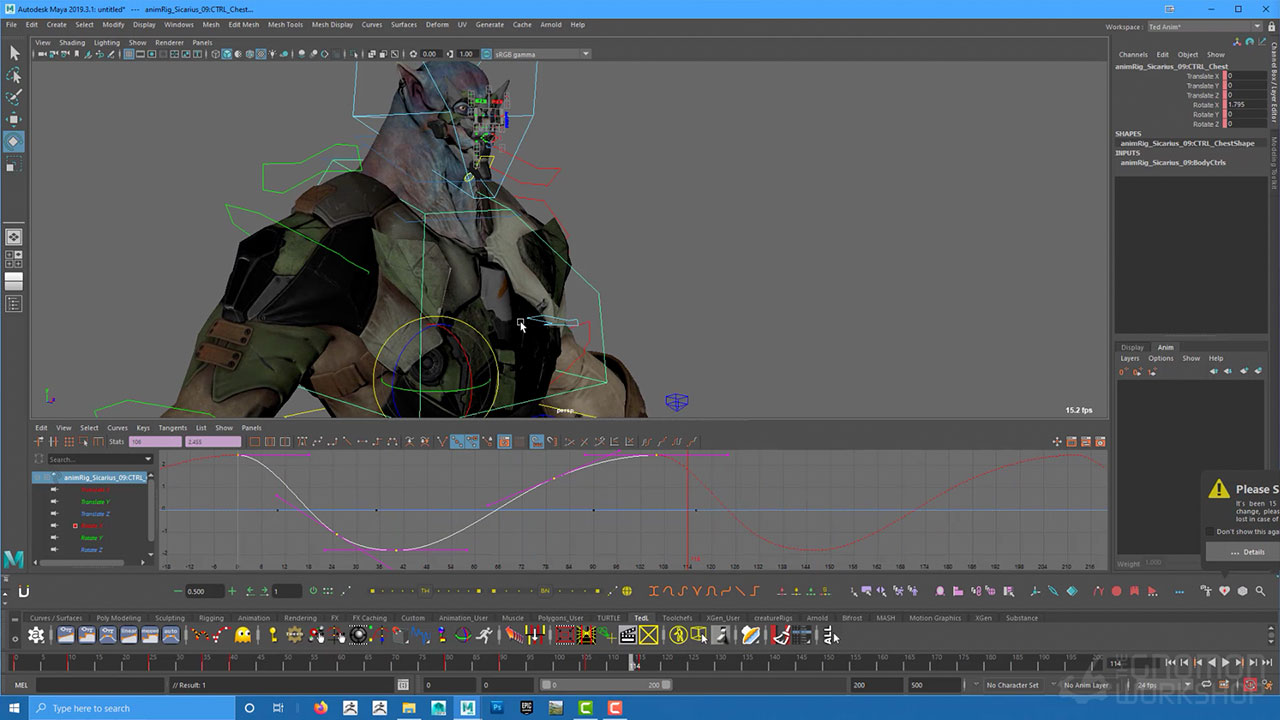Click the Photoshop icon in Windows taskbar
Viewport: 1280px width, 720px height.
[x=496, y=708]
